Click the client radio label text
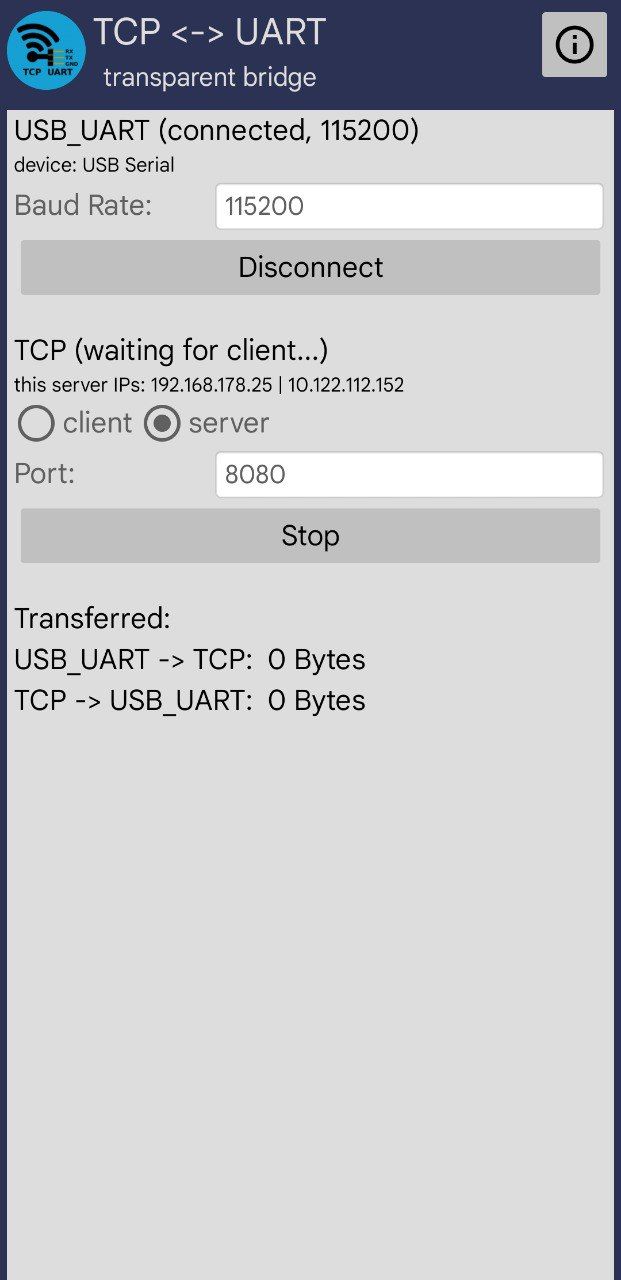 point(97,424)
